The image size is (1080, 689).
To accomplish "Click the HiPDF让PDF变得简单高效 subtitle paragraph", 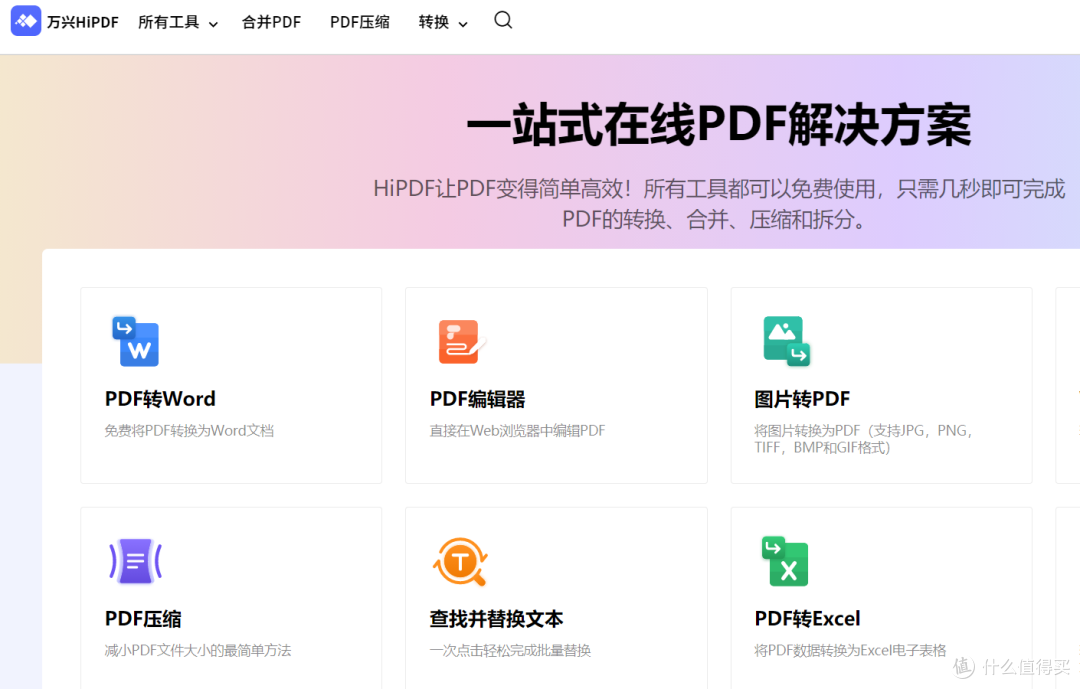I will coord(719,204).
